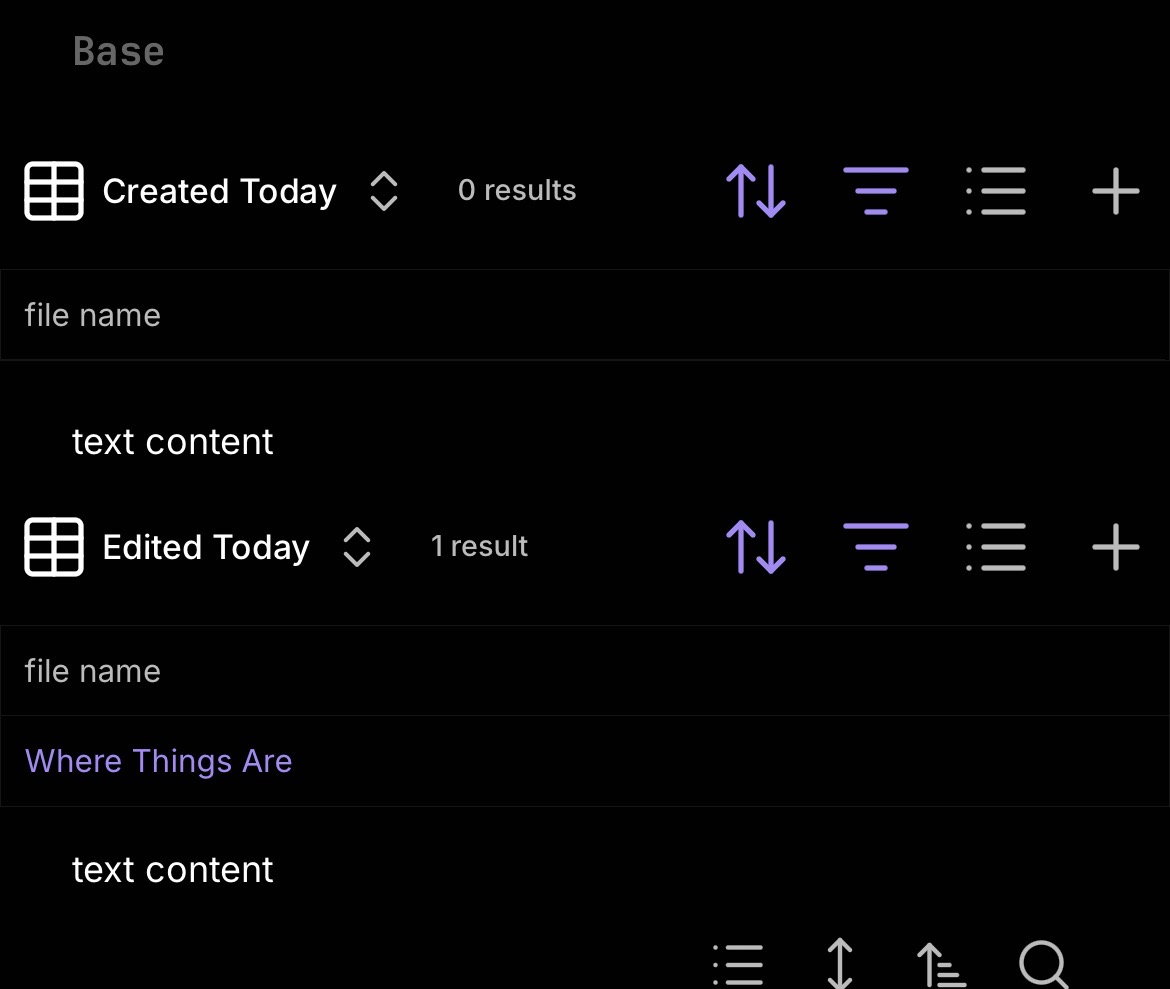Click the bottom vertical double-arrow icon
This screenshot has height=989, width=1170.
pyautogui.click(x=840, y=964)
